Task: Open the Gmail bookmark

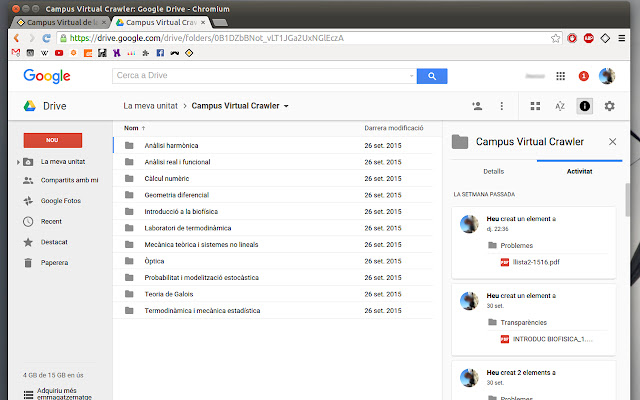Action: click(16, 53)
